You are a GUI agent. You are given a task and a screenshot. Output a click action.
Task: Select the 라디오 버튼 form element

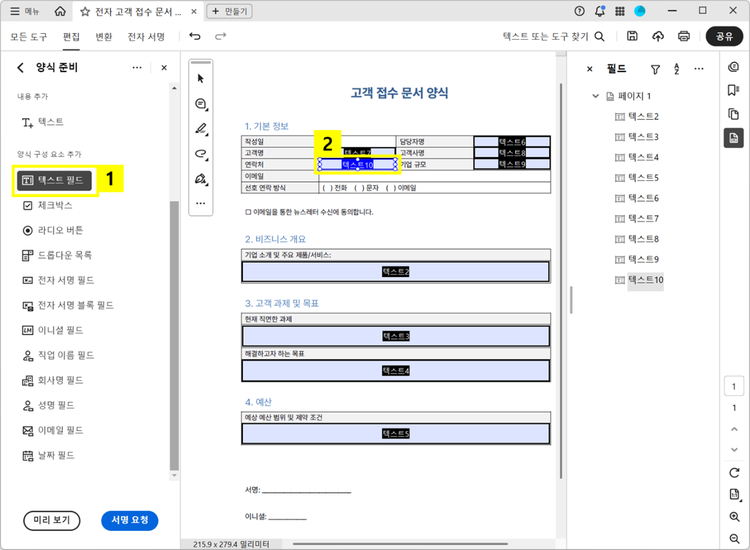53,231
